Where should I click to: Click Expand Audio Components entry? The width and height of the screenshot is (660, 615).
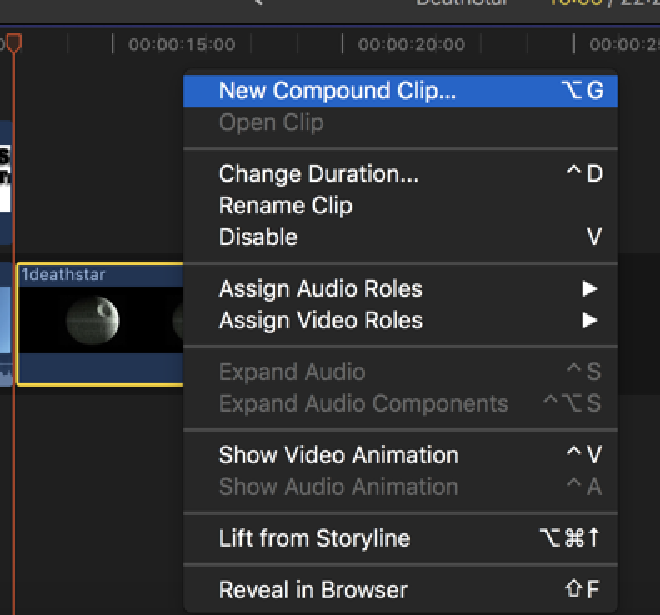[x=363, y=405]
